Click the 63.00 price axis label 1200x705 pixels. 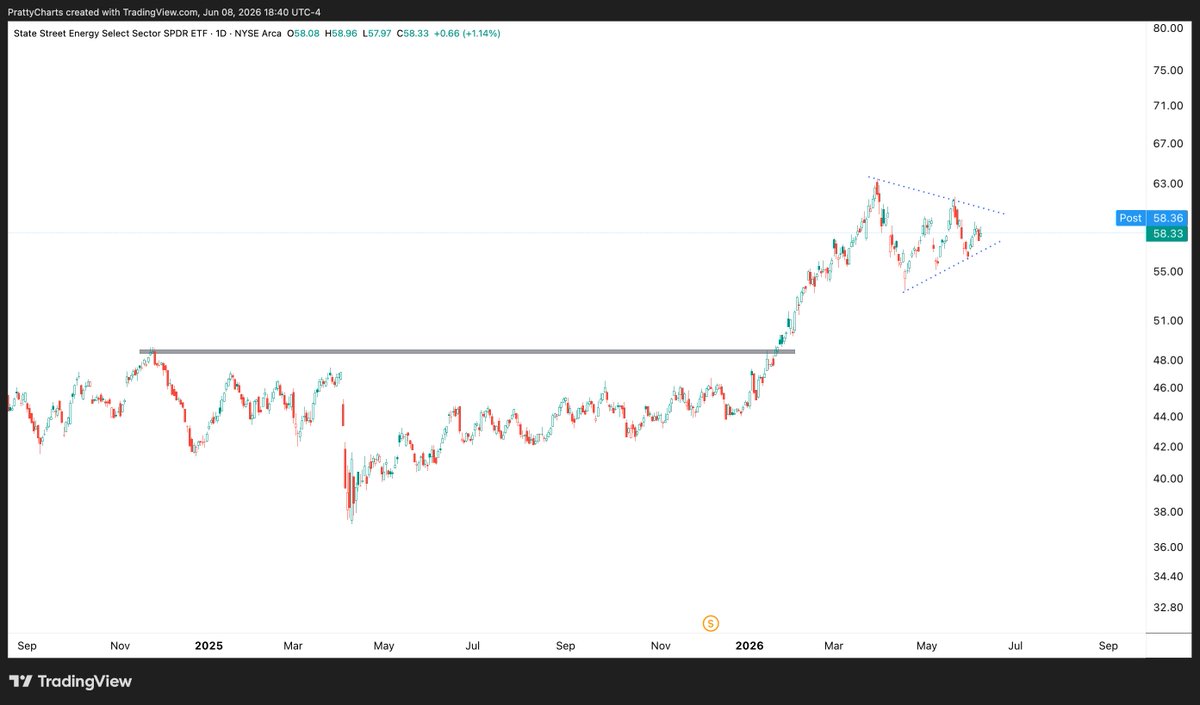pos(1167,185)
